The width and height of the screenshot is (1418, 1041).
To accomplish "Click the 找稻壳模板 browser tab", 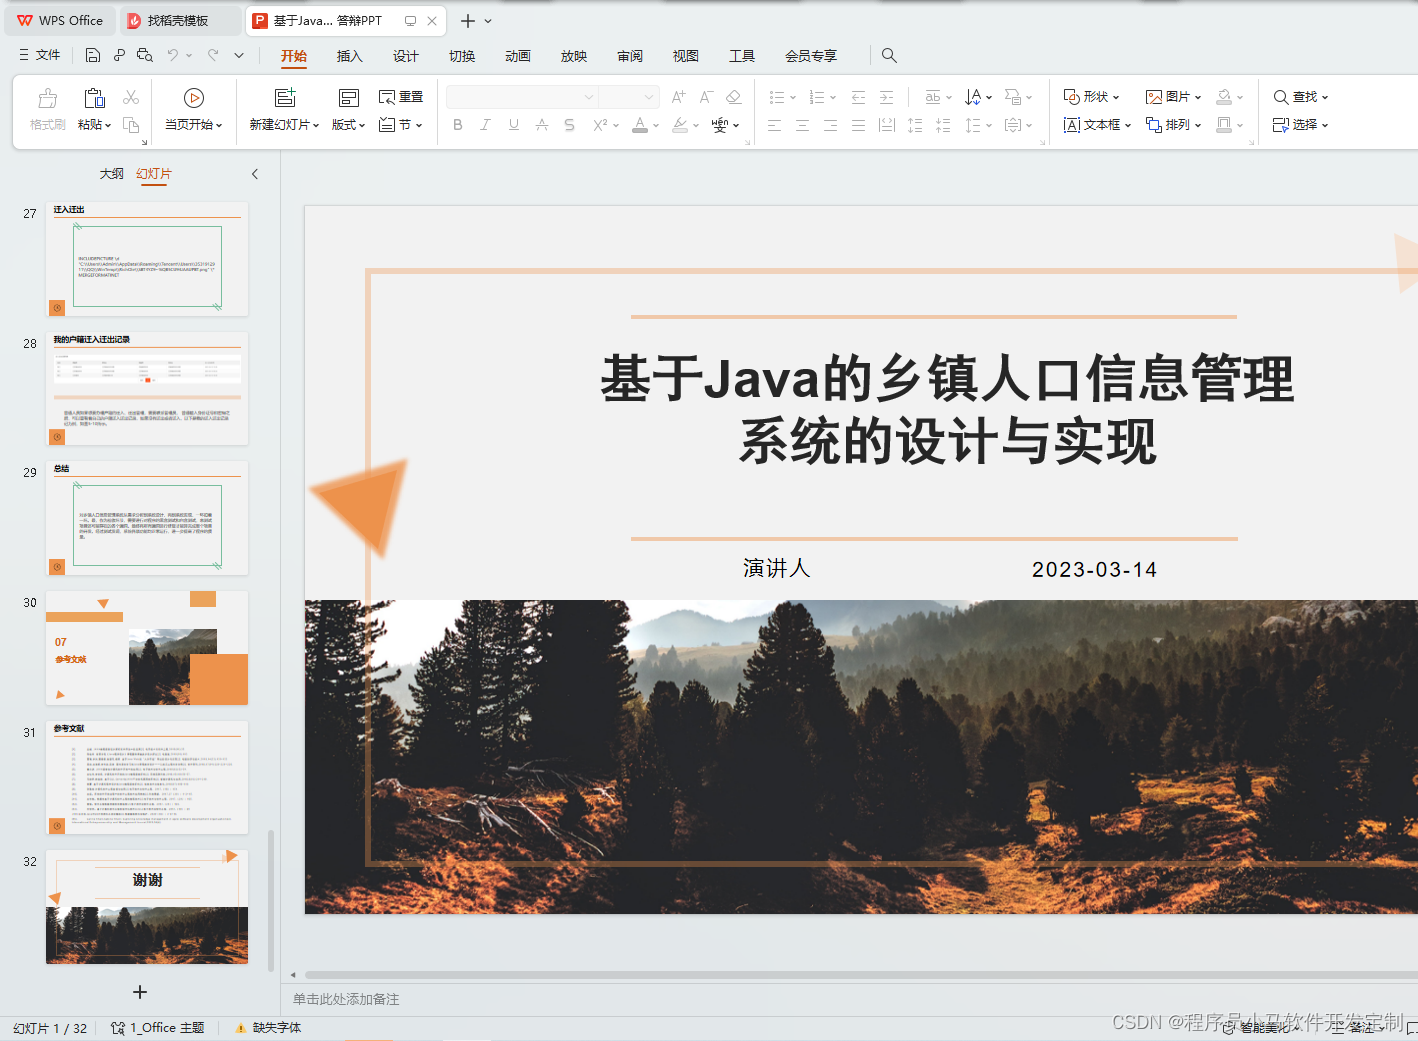I will (176, 19).
